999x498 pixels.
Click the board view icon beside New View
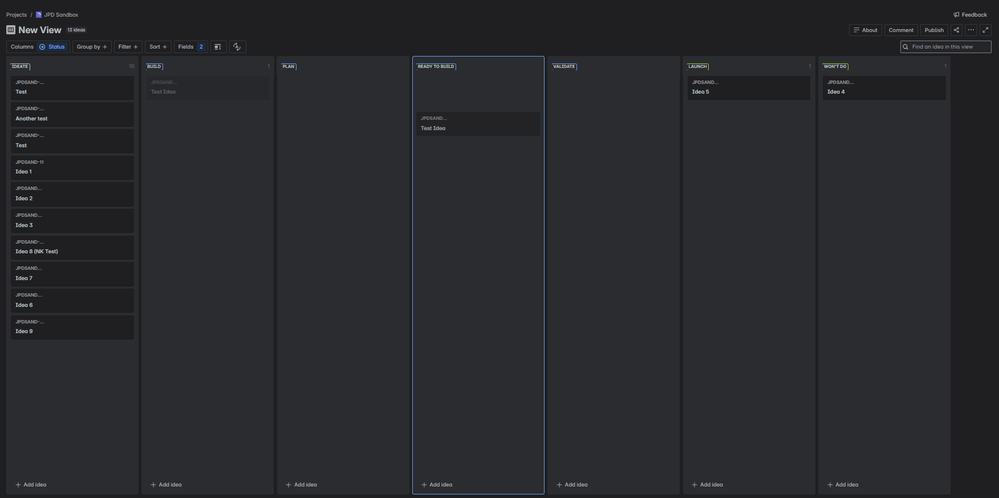point(10,29)
